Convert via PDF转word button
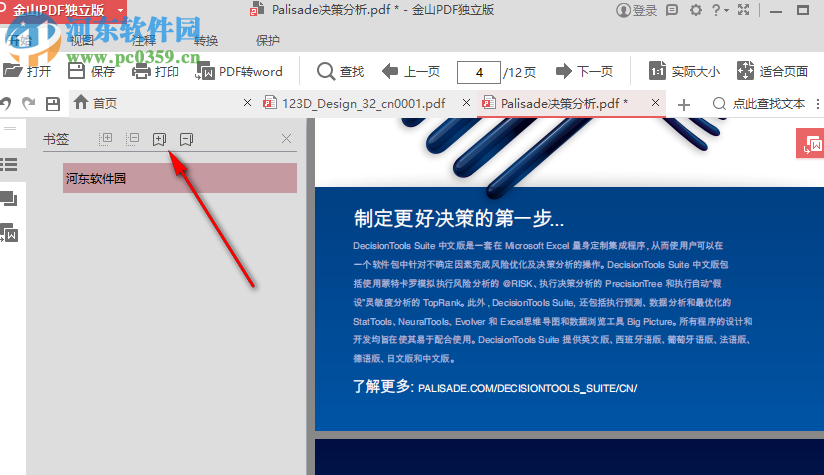Screen dimensions: 824x475 [239, 71]
